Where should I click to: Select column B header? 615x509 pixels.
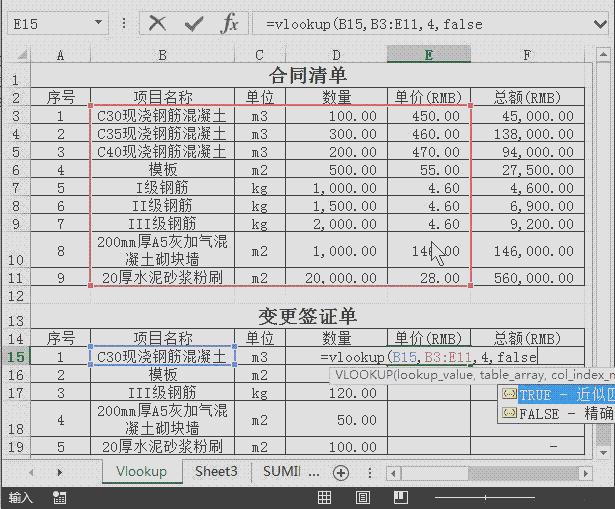point(162,55)
